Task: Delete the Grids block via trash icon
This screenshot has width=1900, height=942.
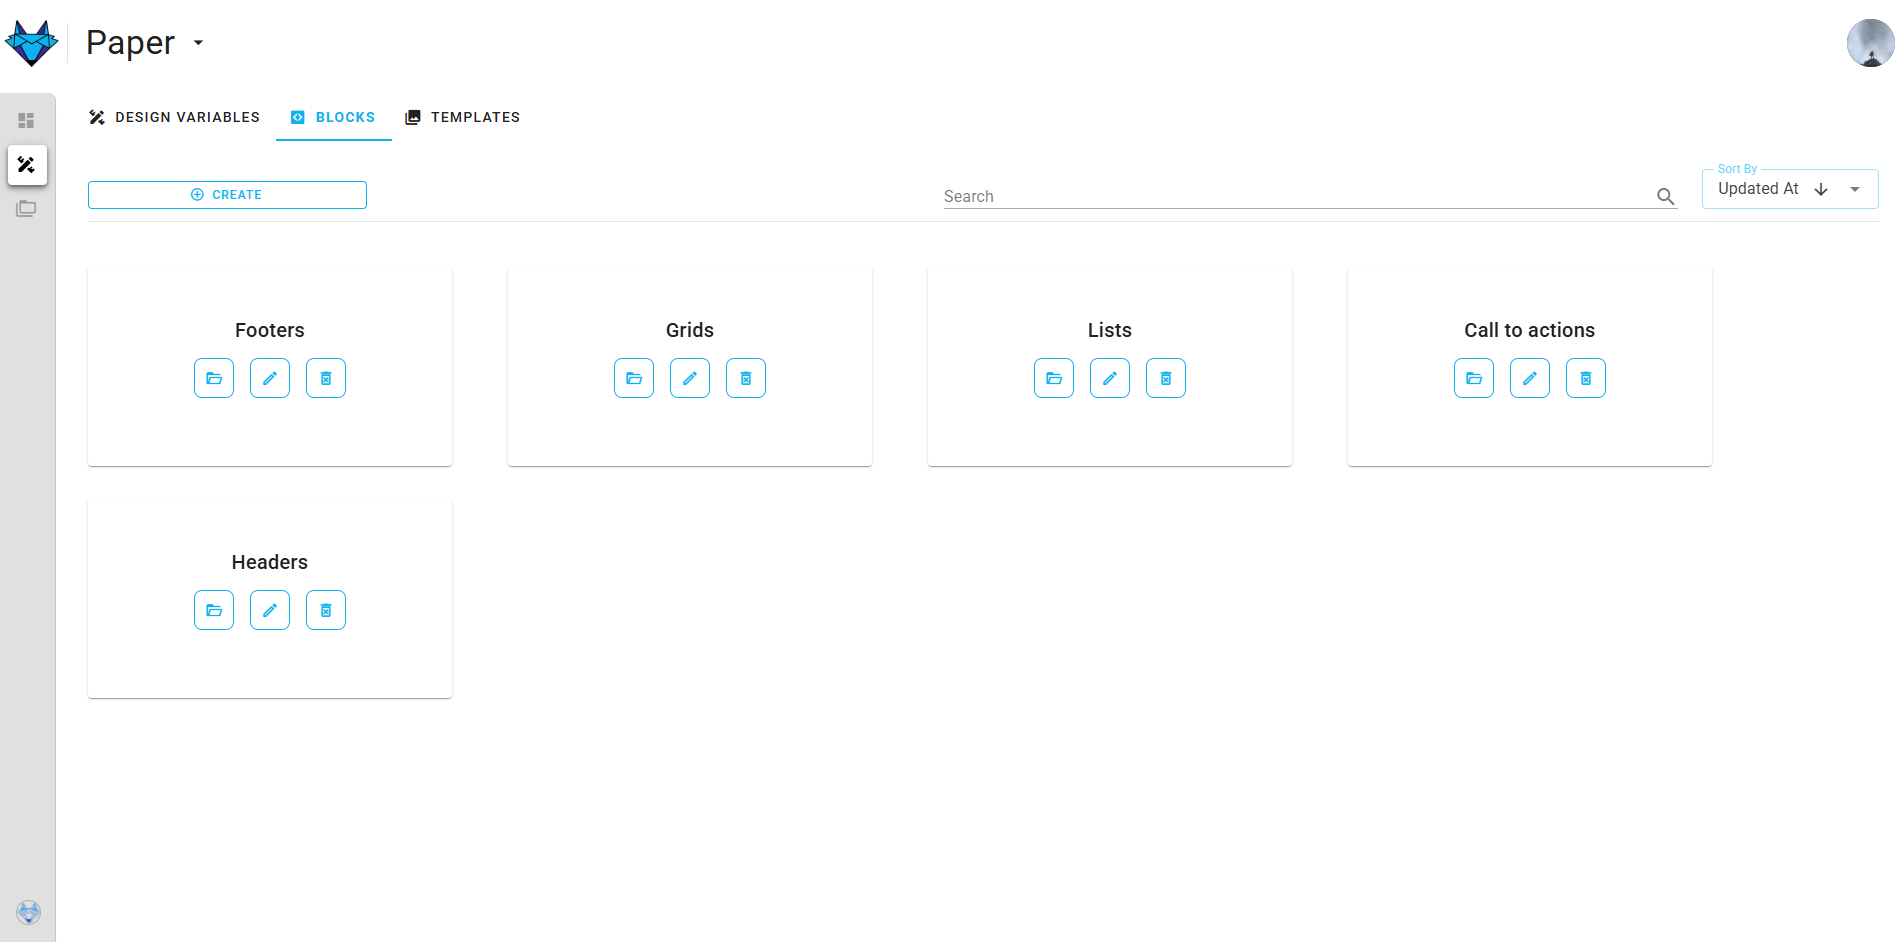Action: [x=746, y=378]
